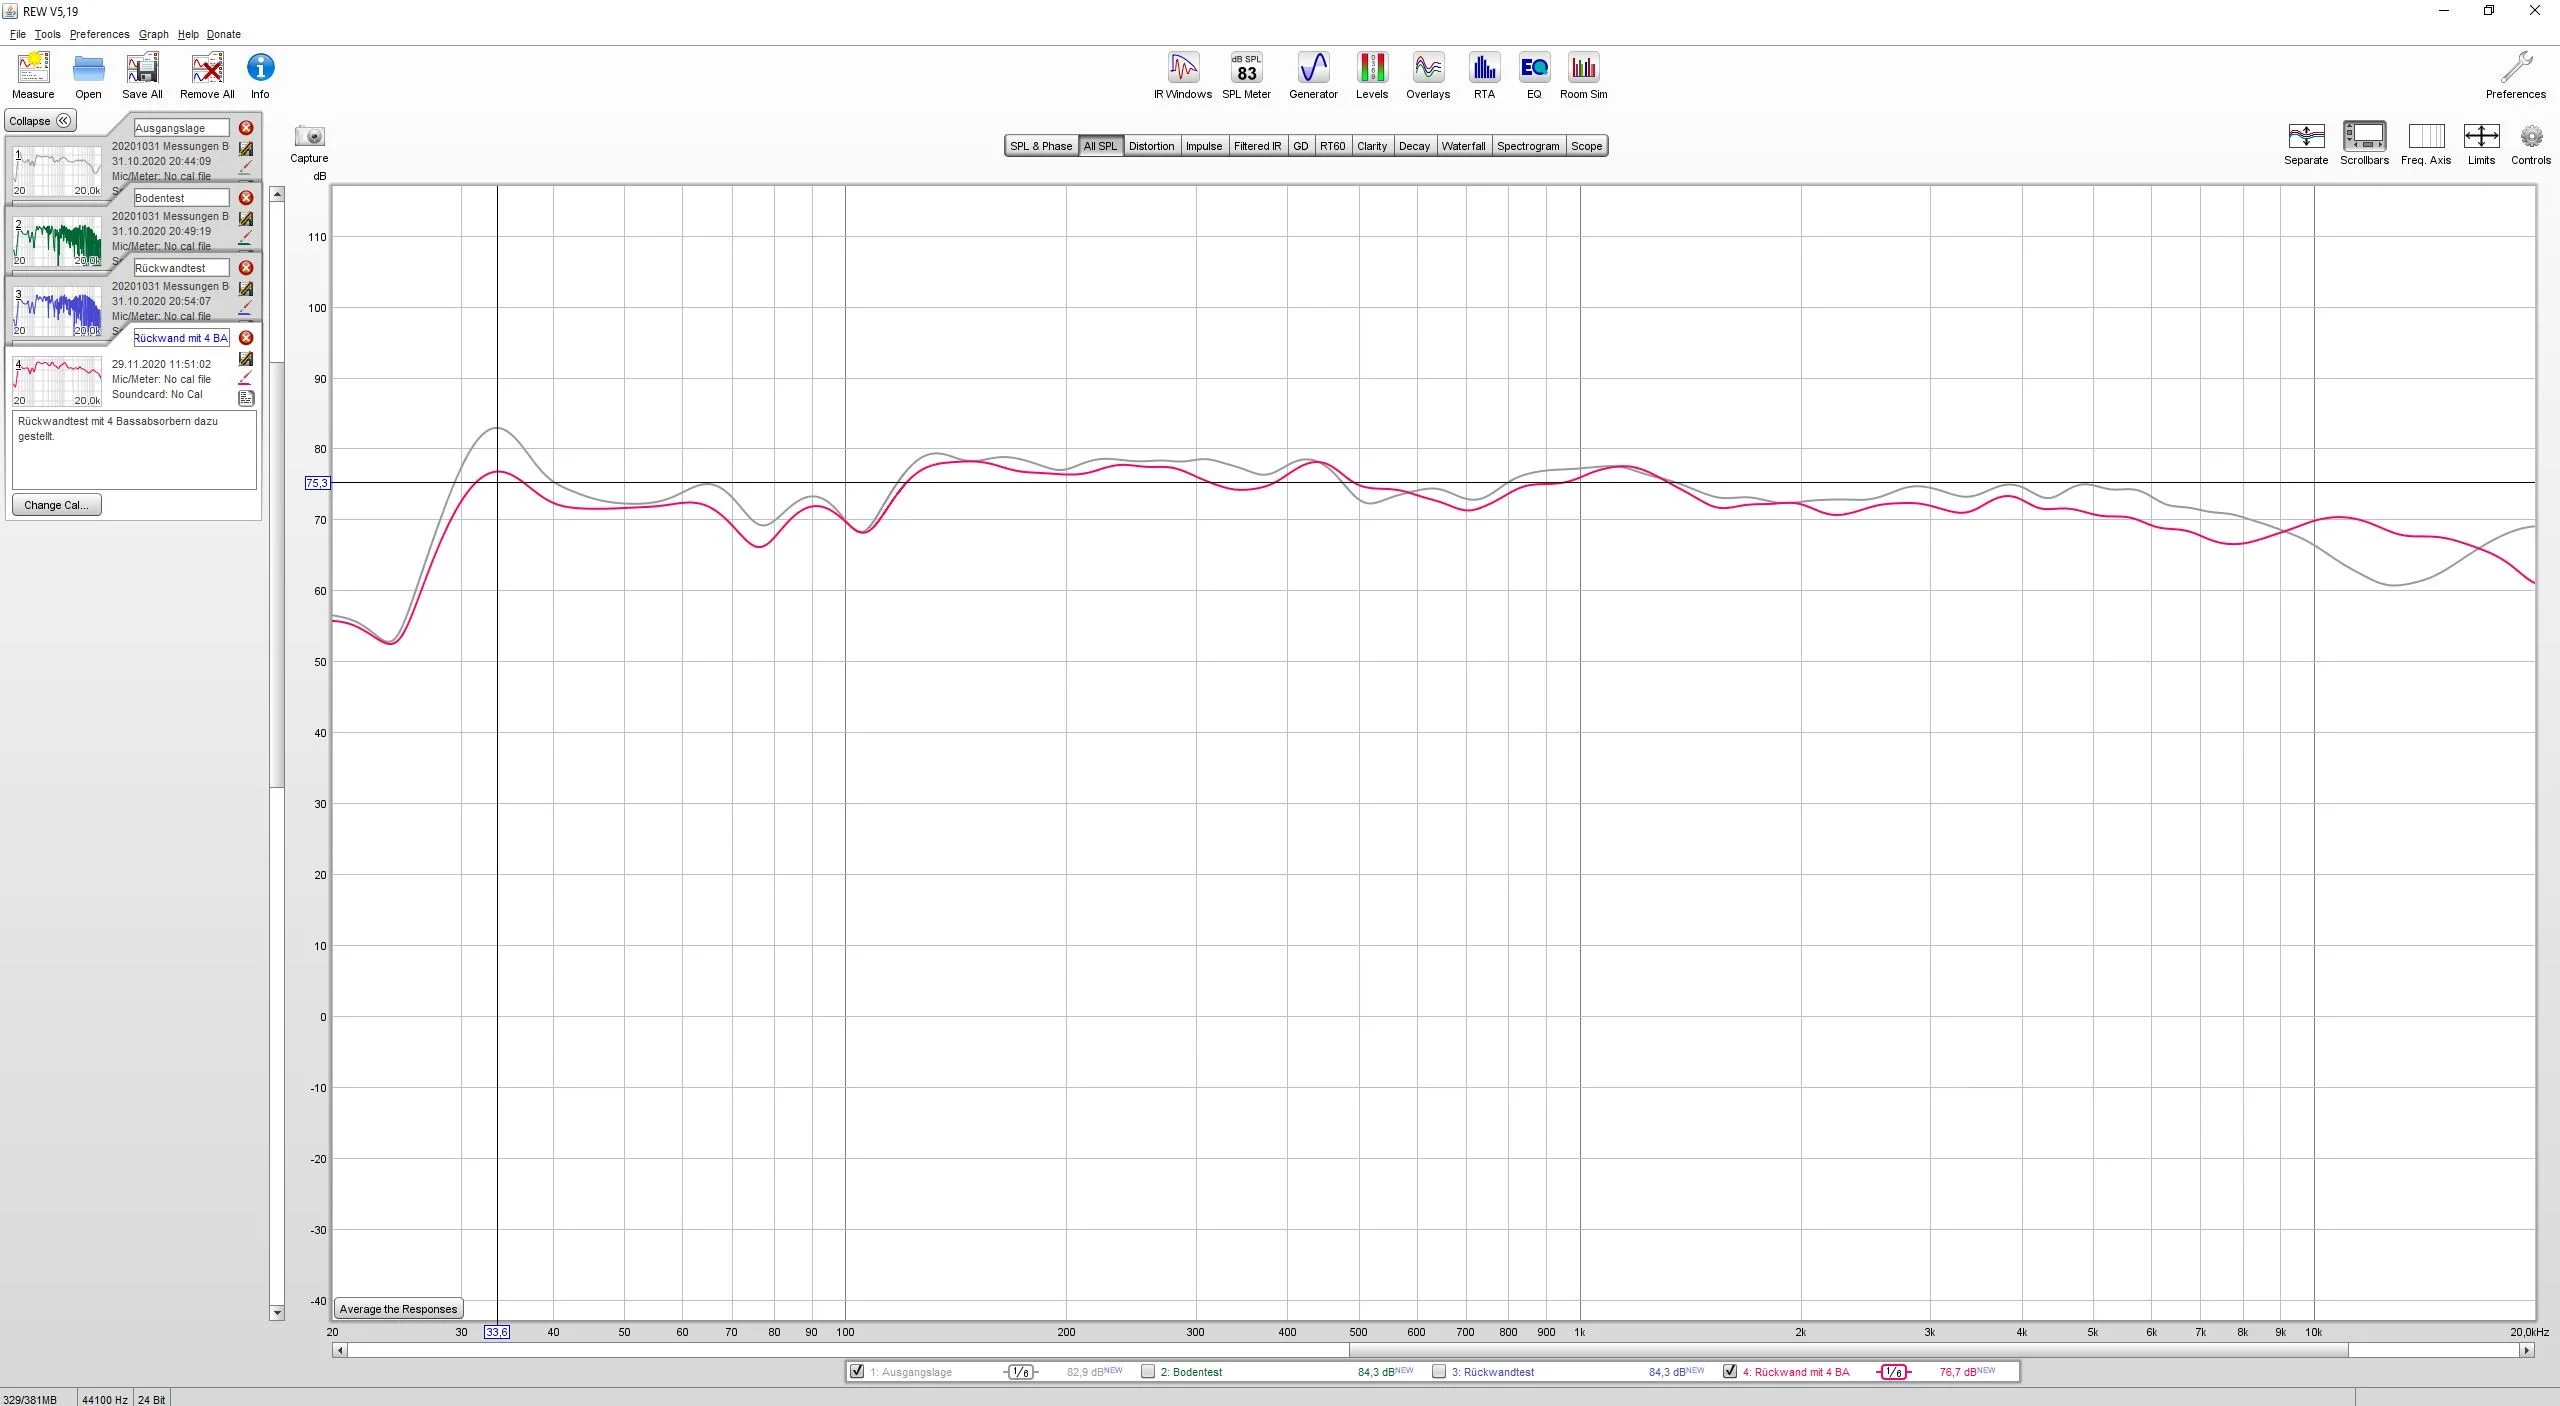Select the Distortion tab
Screen dimensions: 2560x1406
click(x=1151, y=146)
